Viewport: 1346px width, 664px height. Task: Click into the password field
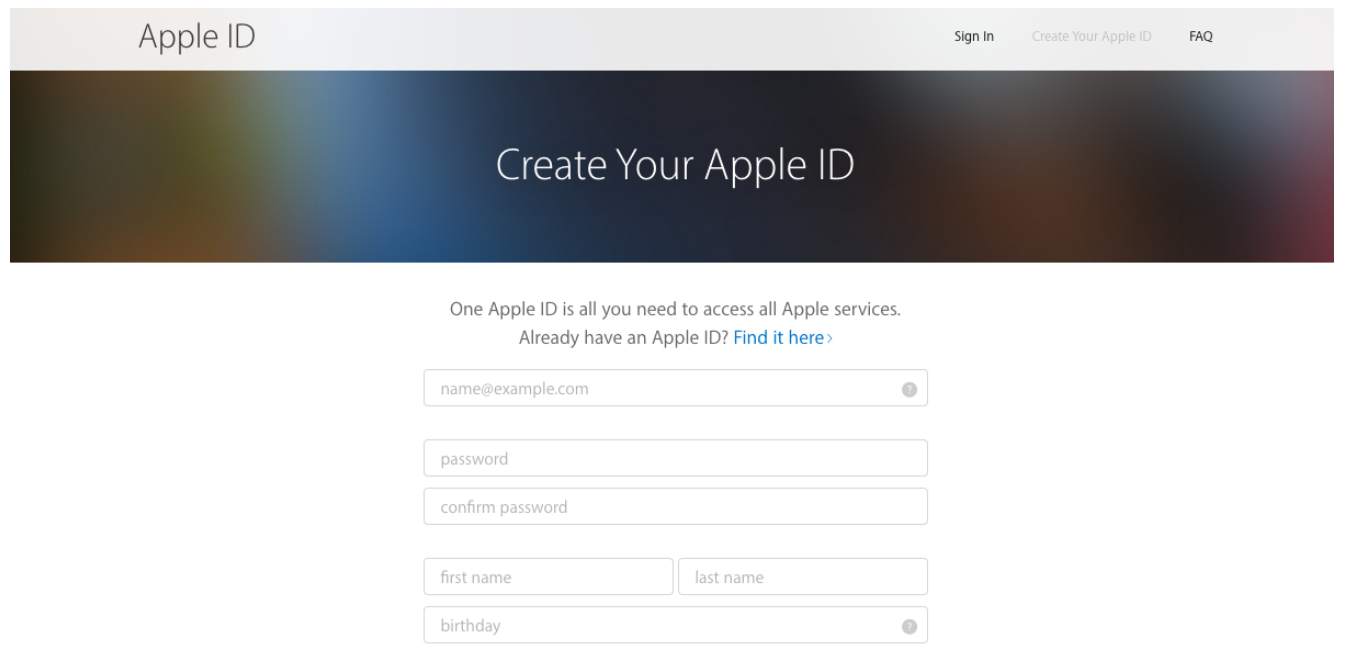point(676,458)
